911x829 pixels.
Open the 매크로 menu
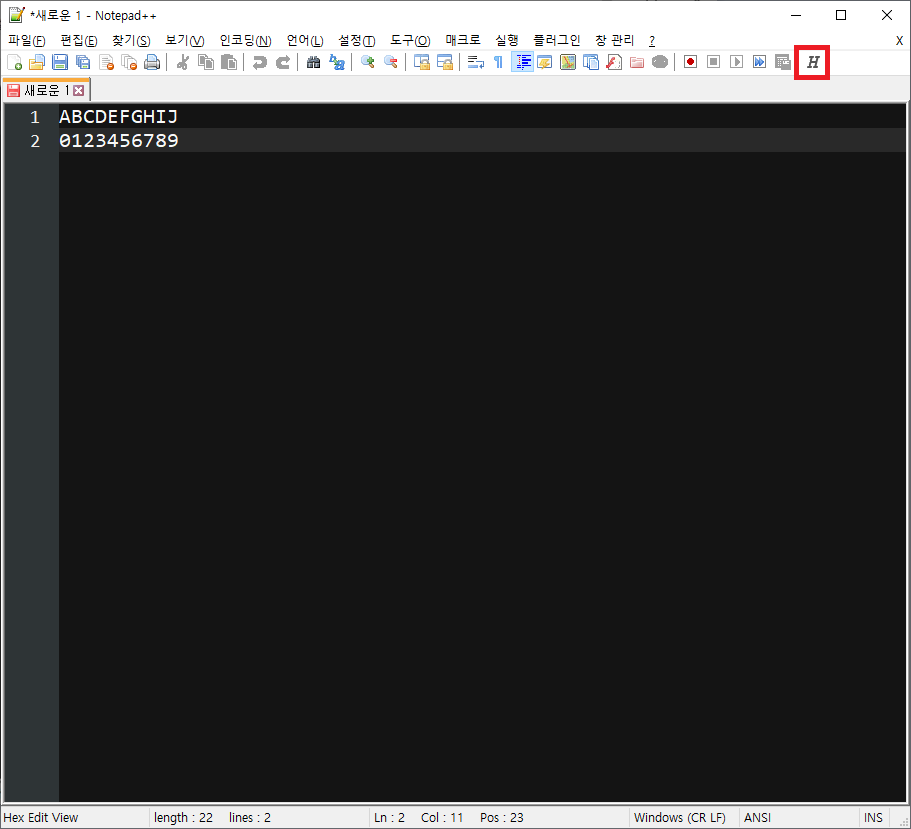pyautogui.click(x=463, y=41)
